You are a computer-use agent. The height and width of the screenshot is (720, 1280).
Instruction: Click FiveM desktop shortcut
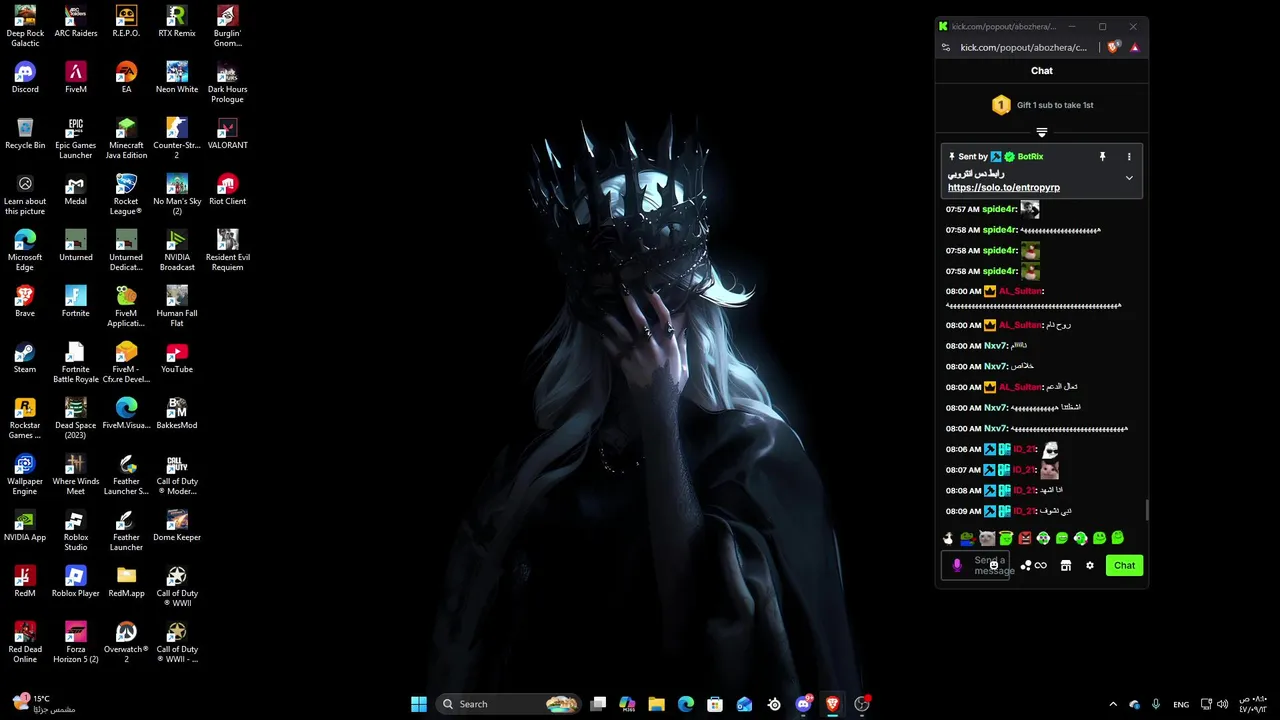76,77
